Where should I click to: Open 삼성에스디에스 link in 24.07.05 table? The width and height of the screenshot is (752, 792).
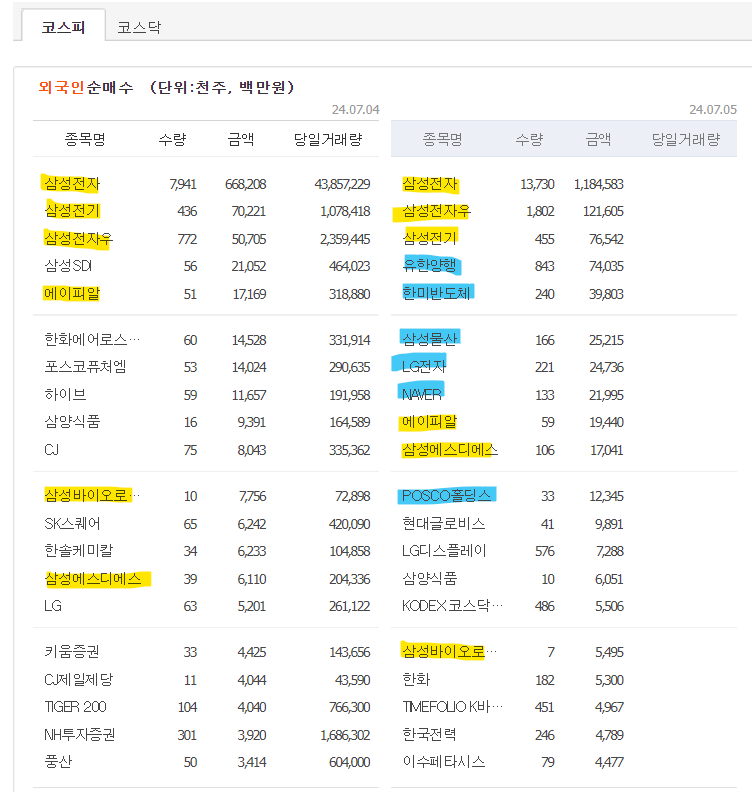coord(450,450)
